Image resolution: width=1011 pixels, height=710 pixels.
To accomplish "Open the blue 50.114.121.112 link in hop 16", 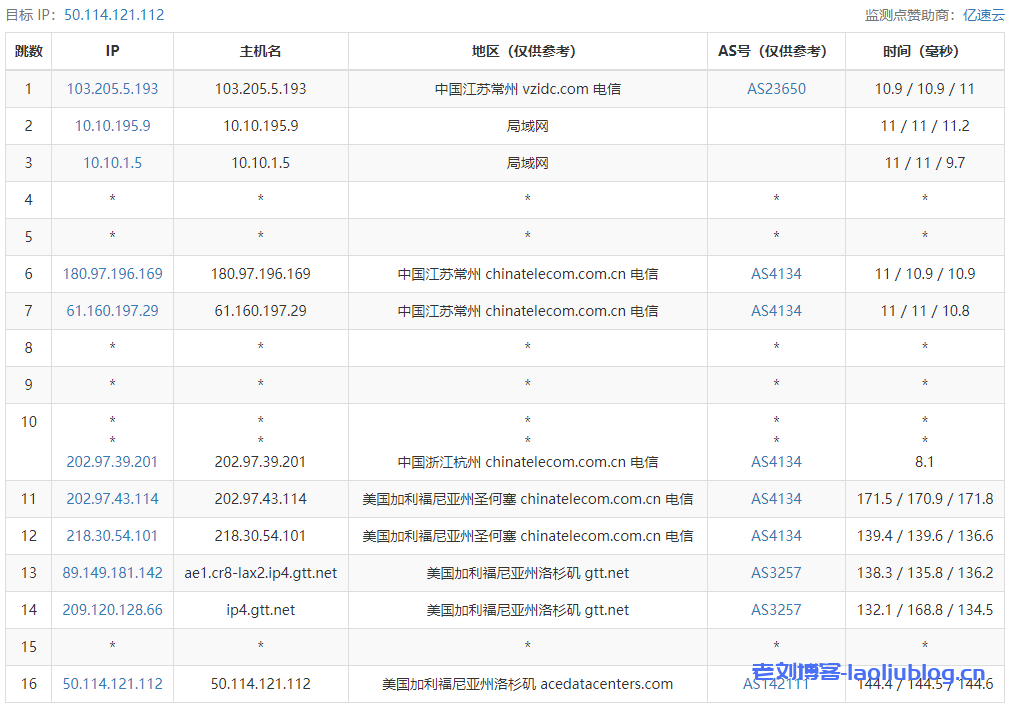I will click(x=112, y=684).
